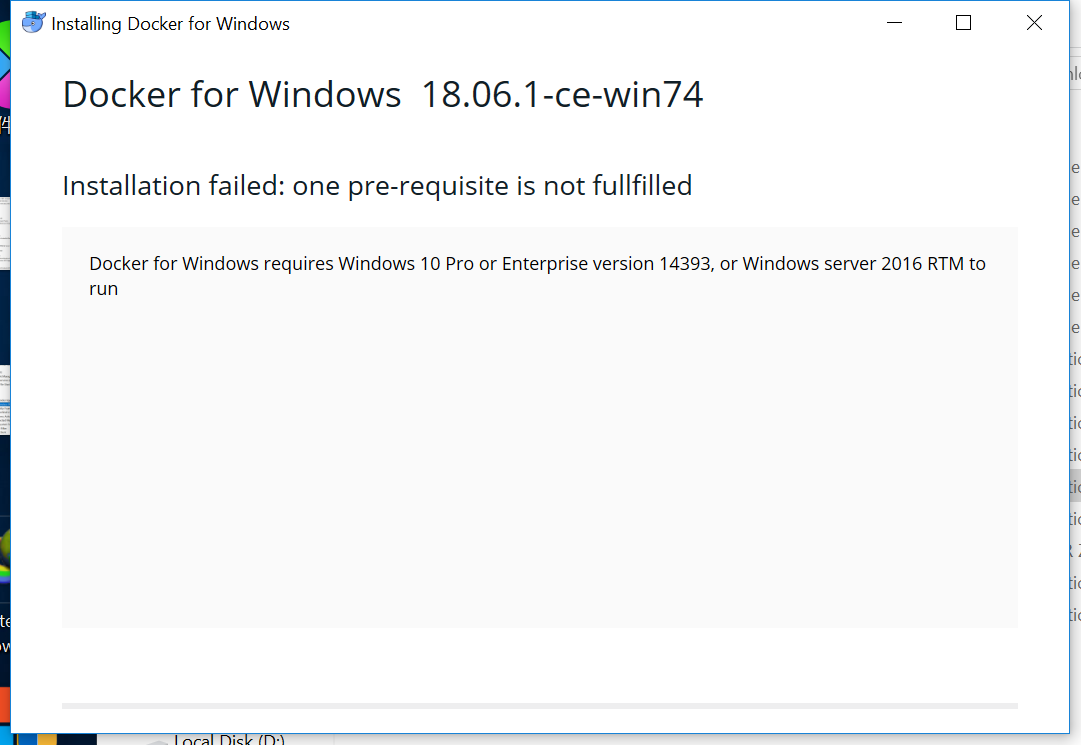Minimize the Docker installer window
The height and width of the screenshot is (745, 1081).
893,22
